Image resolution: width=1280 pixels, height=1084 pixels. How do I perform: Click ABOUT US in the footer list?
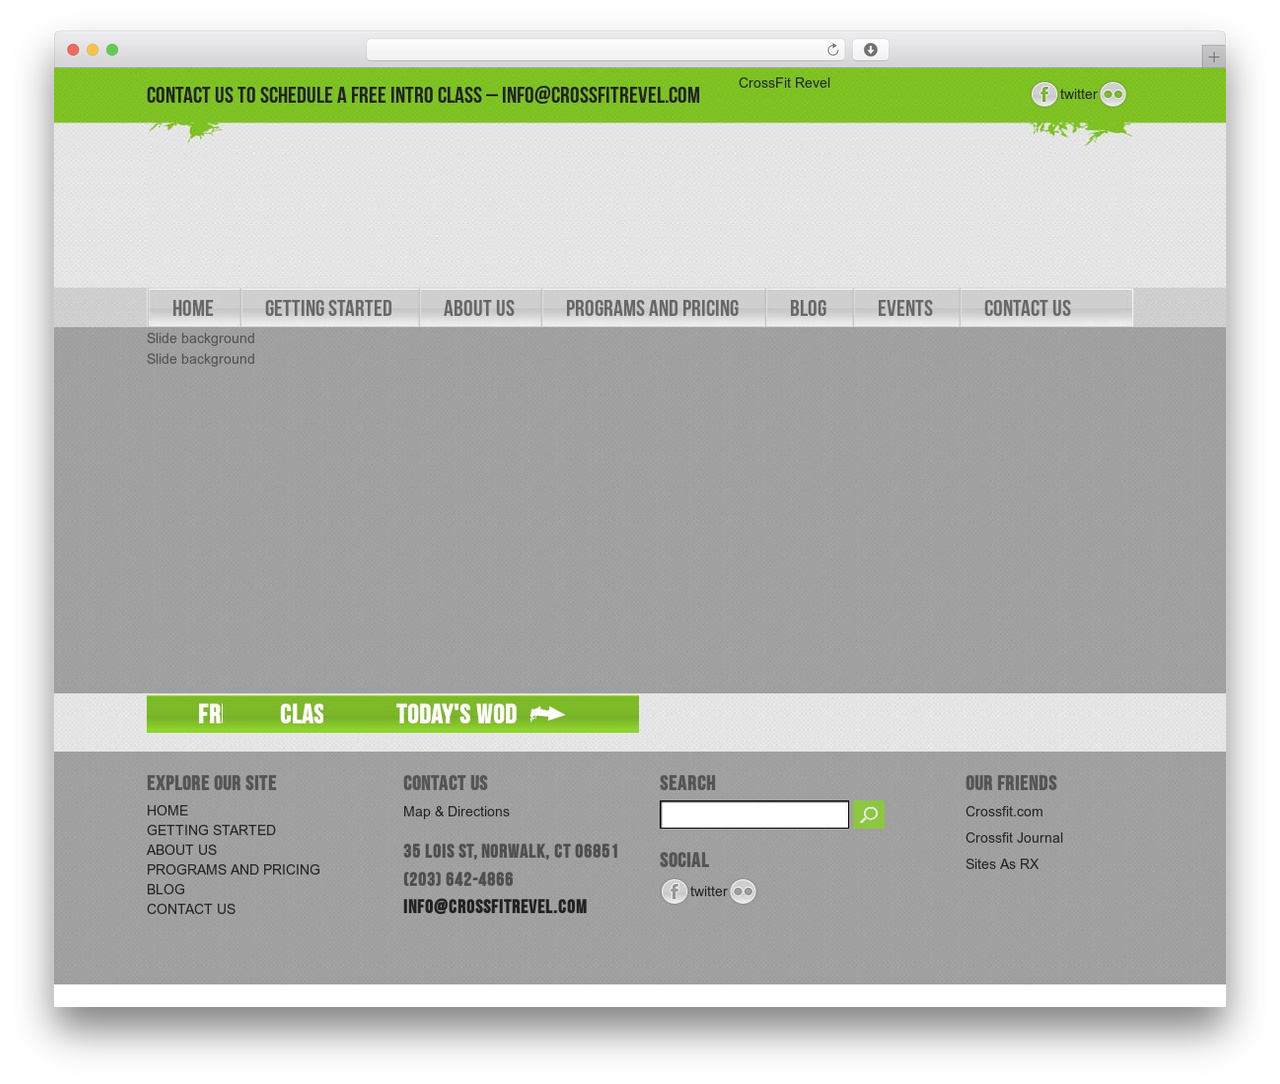[x=181, y=850]
